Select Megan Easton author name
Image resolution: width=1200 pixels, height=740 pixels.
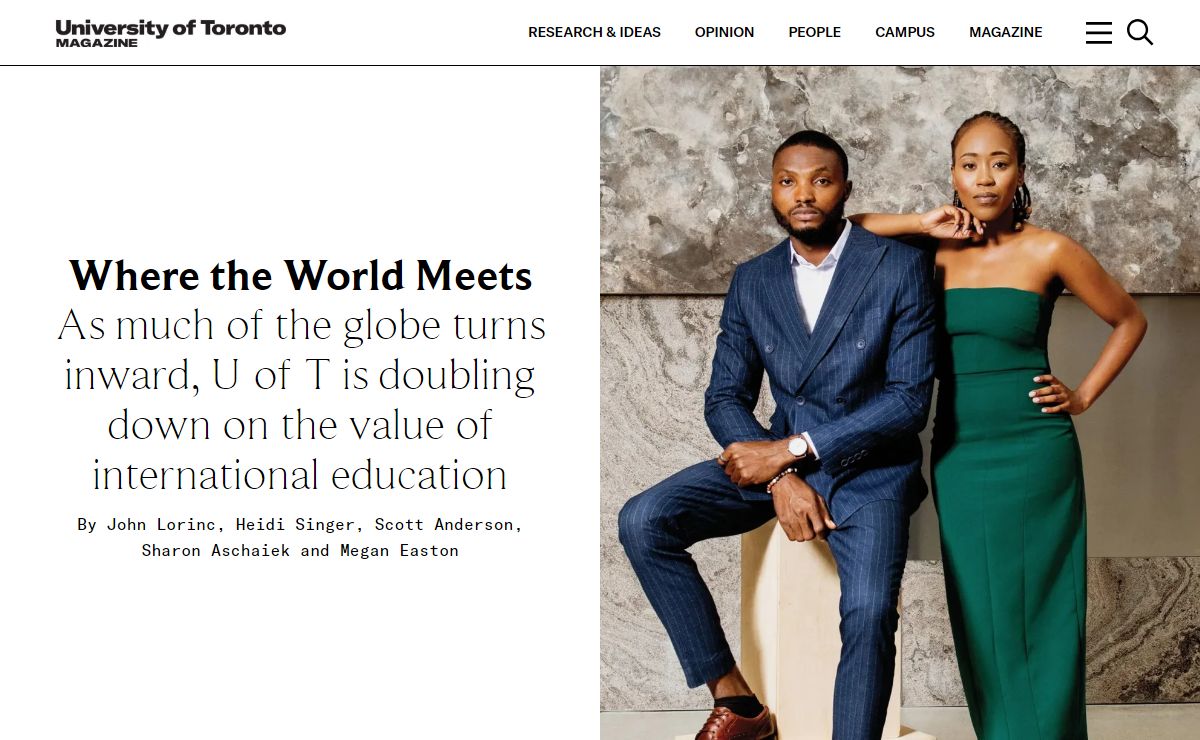click(x=399, y=550)
